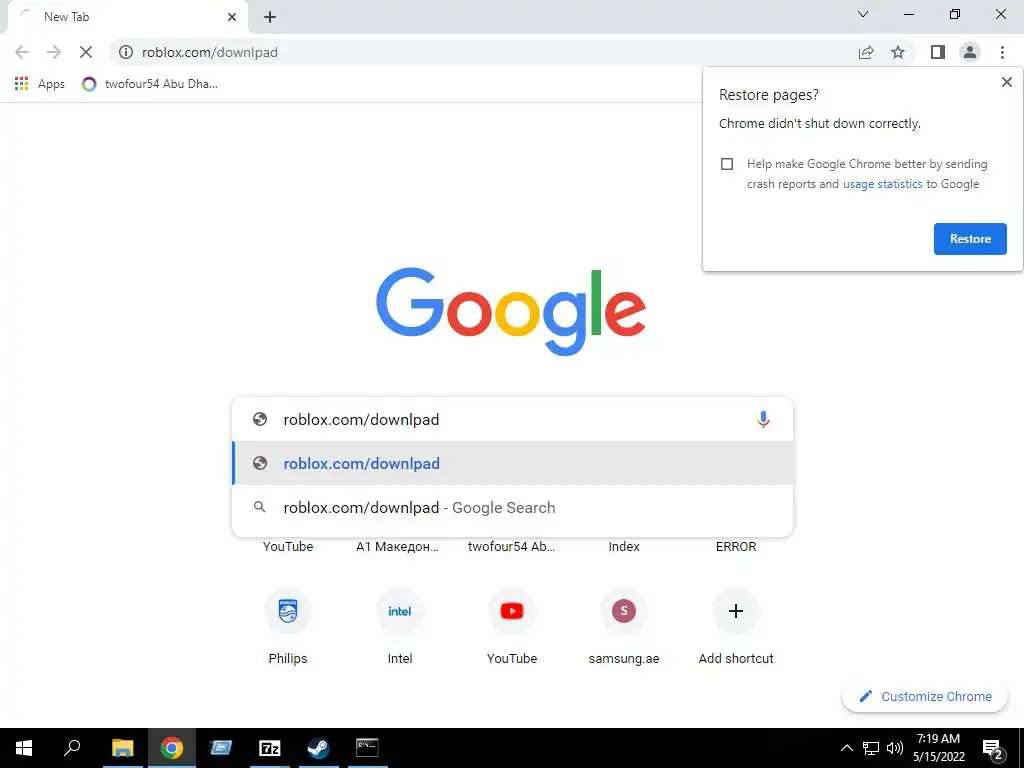Image resolution: width=1024 pixels, height=768 pixels.
Task: Open Chrome's three-dot menu
Action: [1002, 52]
